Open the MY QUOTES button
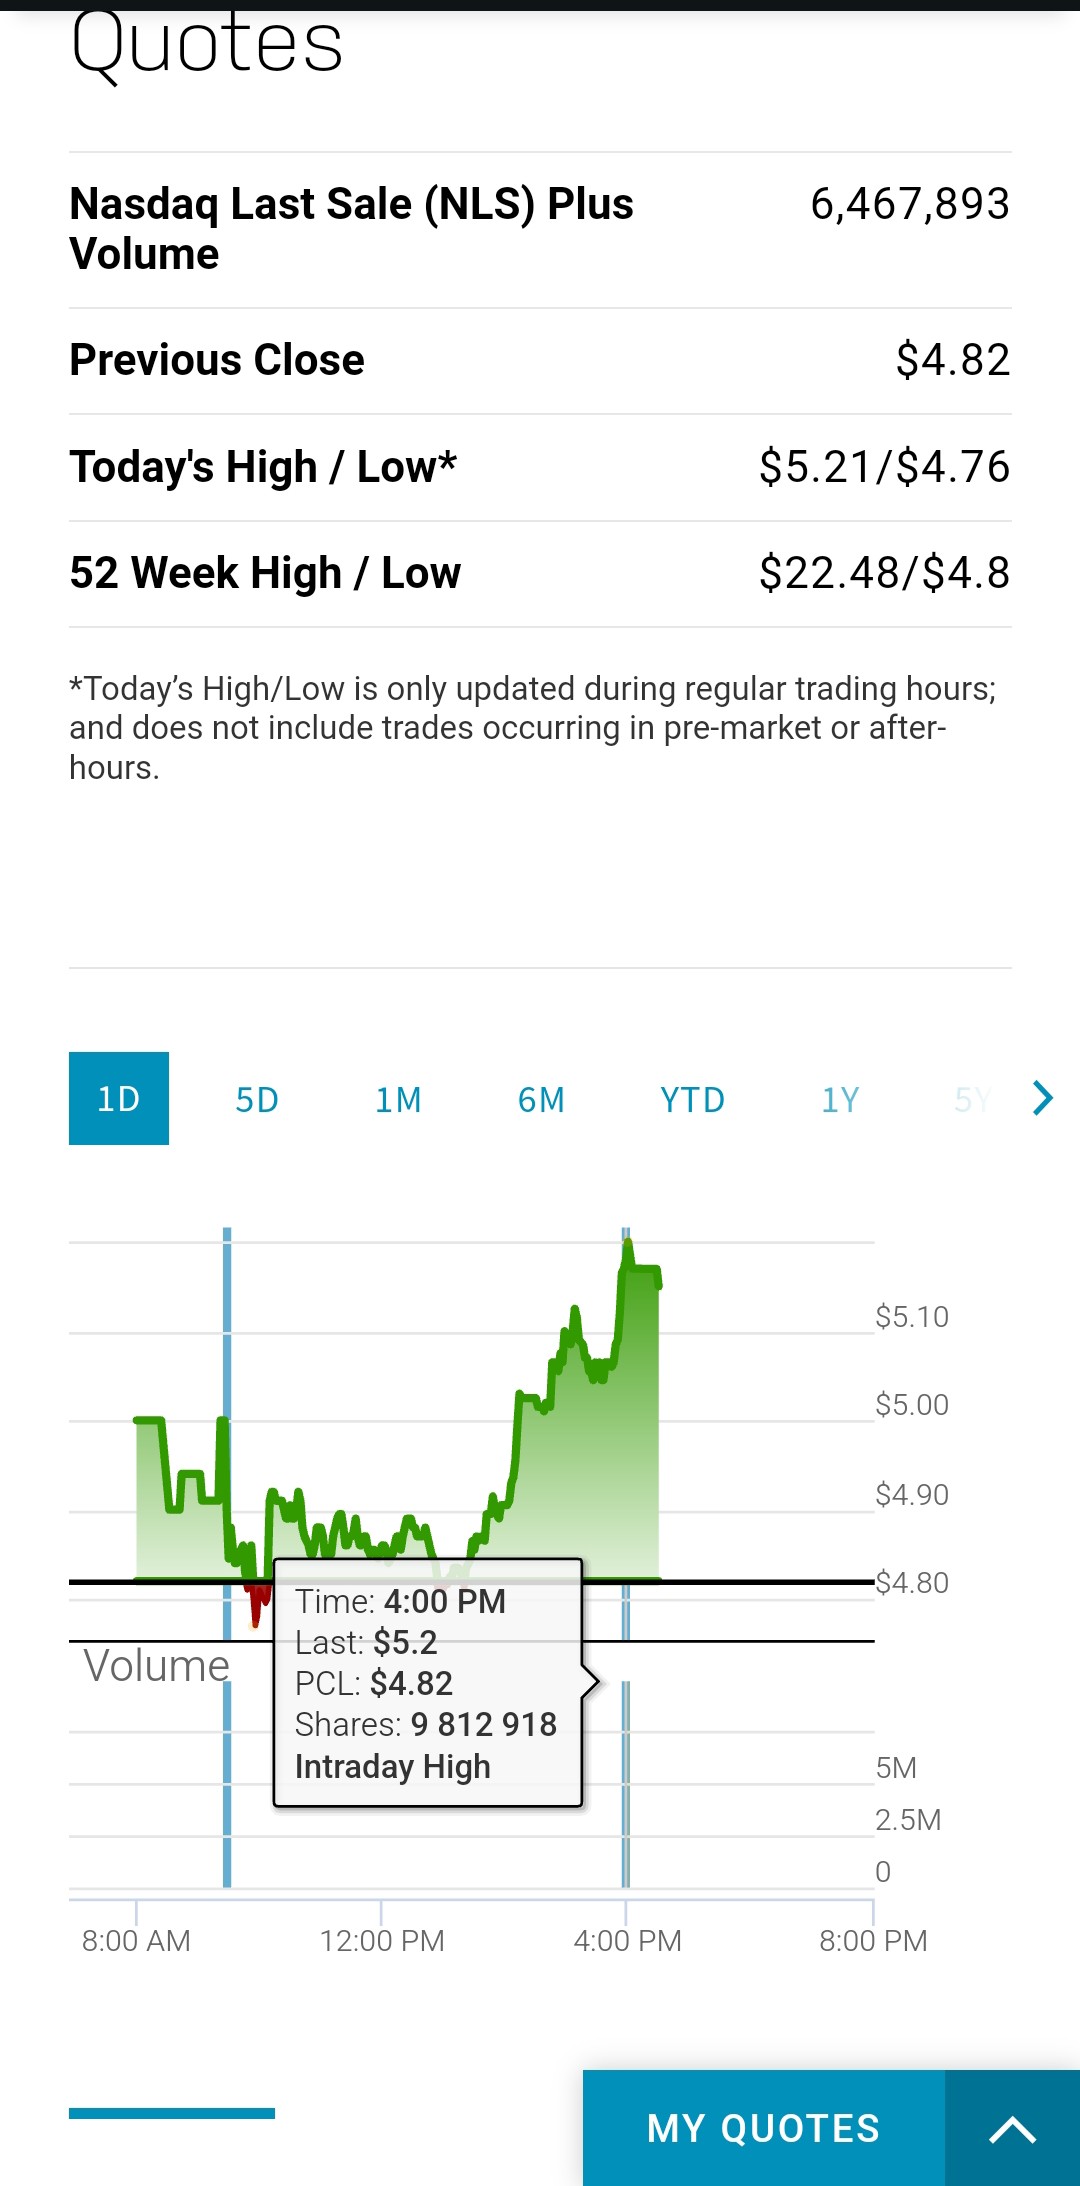The width and height of the screenshot is (1080, 2186). click(763, 2129)
